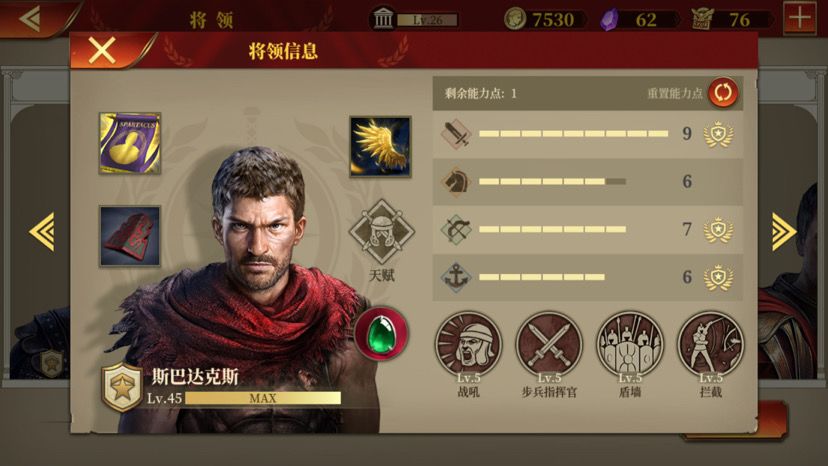Select the purple Spartacus banner item
The image size is (828, 466).
(x=130, y=143)
